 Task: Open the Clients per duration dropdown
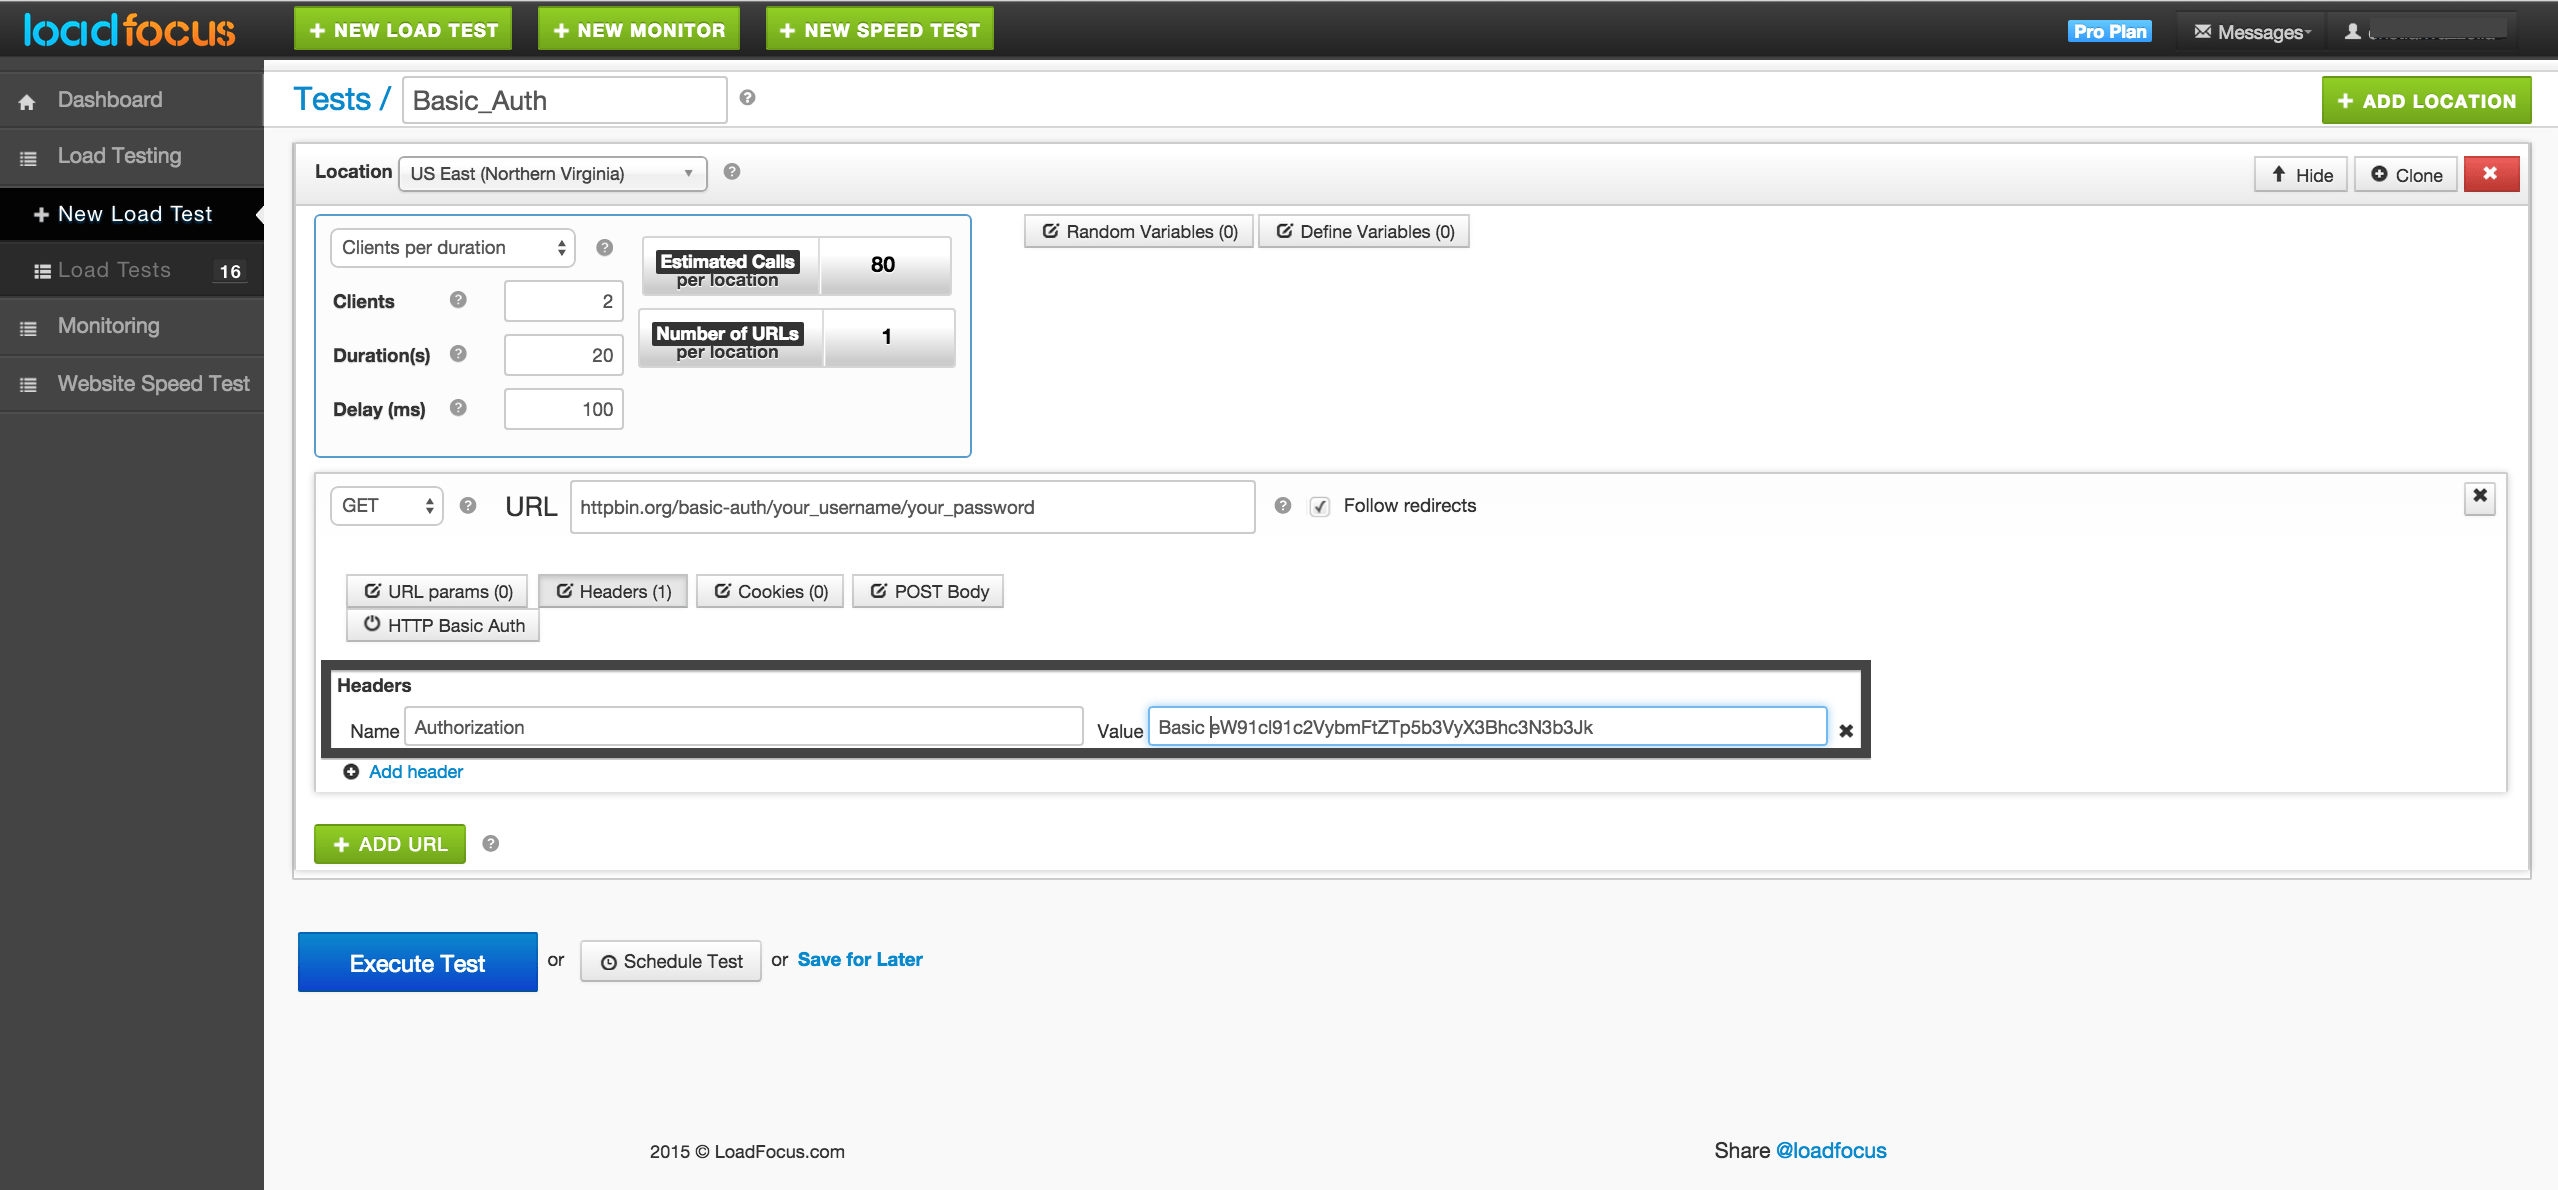tap(452, 247)
